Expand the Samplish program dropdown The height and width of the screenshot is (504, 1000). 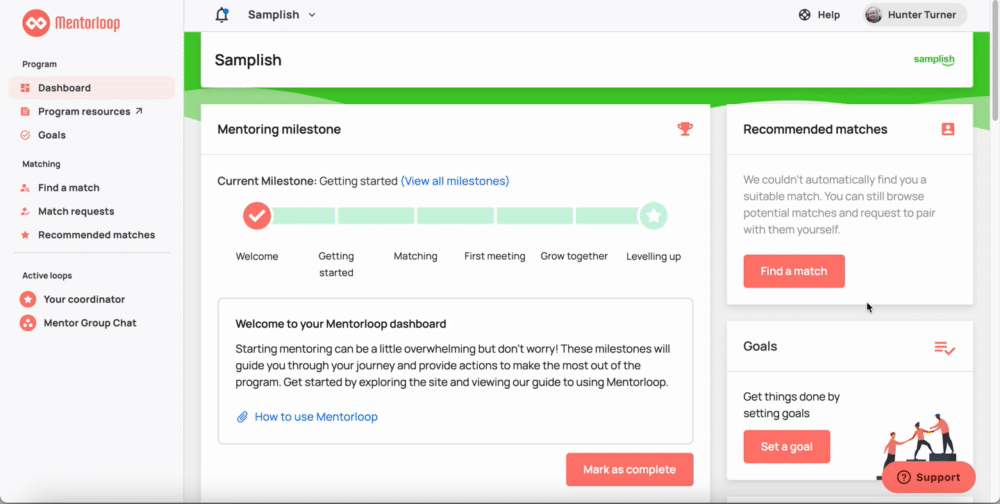[x=282, y=15]
